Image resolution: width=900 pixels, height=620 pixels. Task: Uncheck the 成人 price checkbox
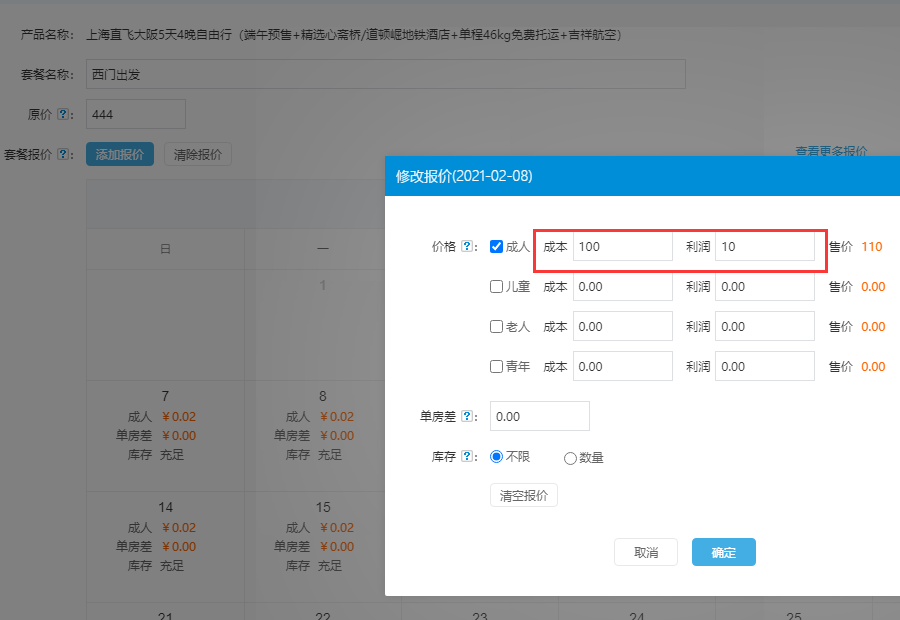[x=497, y=247]
